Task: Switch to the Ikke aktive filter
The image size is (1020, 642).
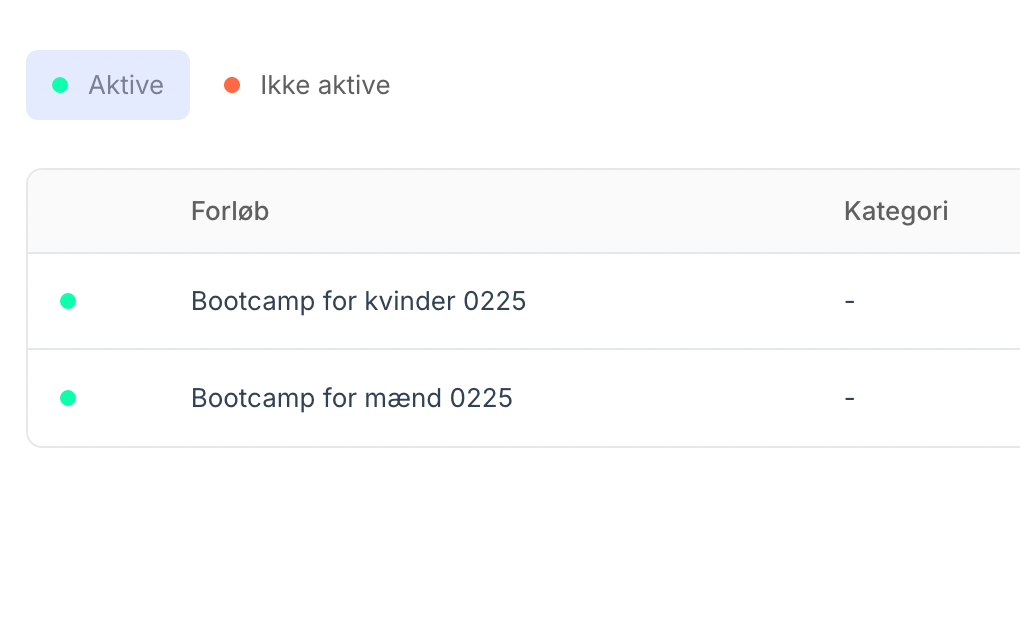Action: tap(306, 85)
